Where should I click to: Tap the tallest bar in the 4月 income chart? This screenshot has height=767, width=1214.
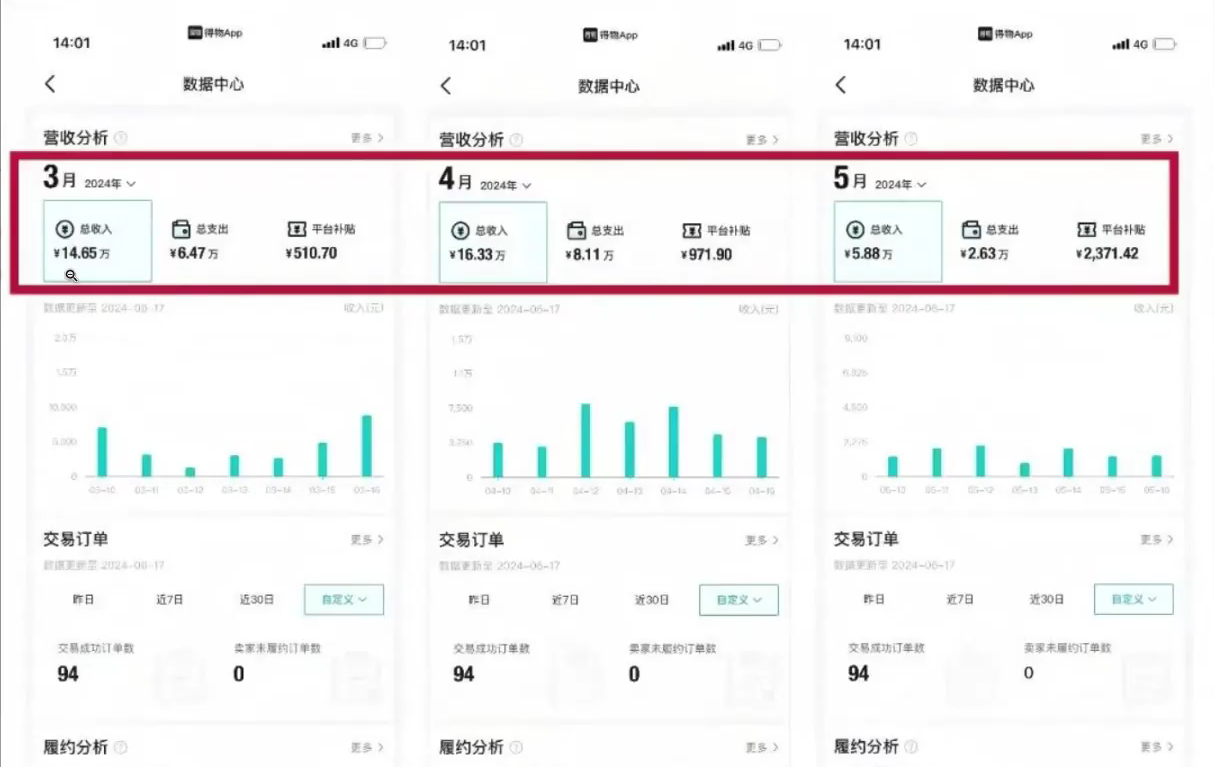585,441
